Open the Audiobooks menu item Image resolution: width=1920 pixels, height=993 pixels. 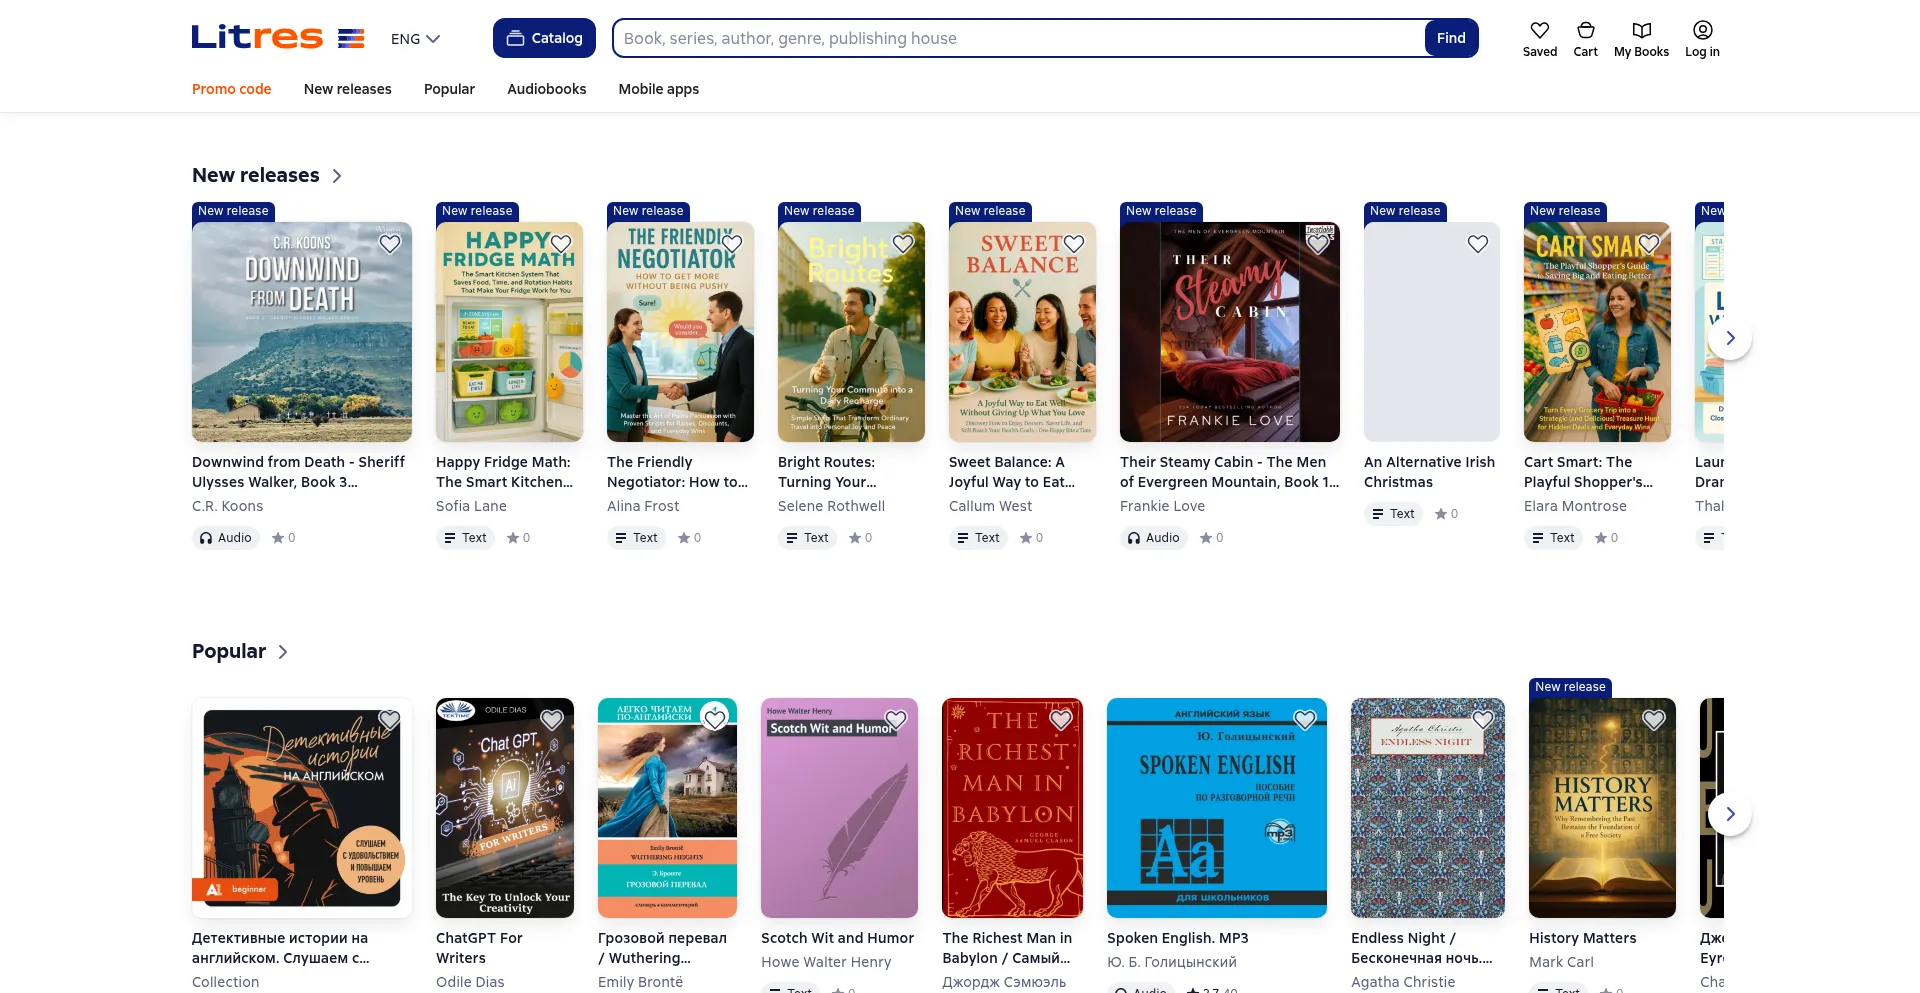pyautogui.click(x=546, y=89)
